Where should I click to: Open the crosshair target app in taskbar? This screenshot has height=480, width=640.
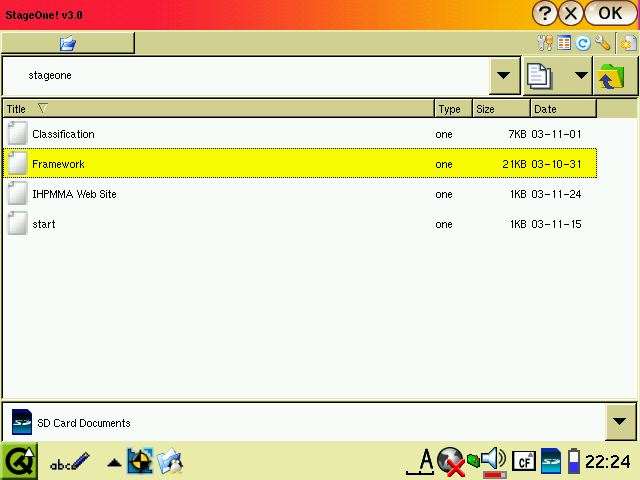[x=140, y=461]
